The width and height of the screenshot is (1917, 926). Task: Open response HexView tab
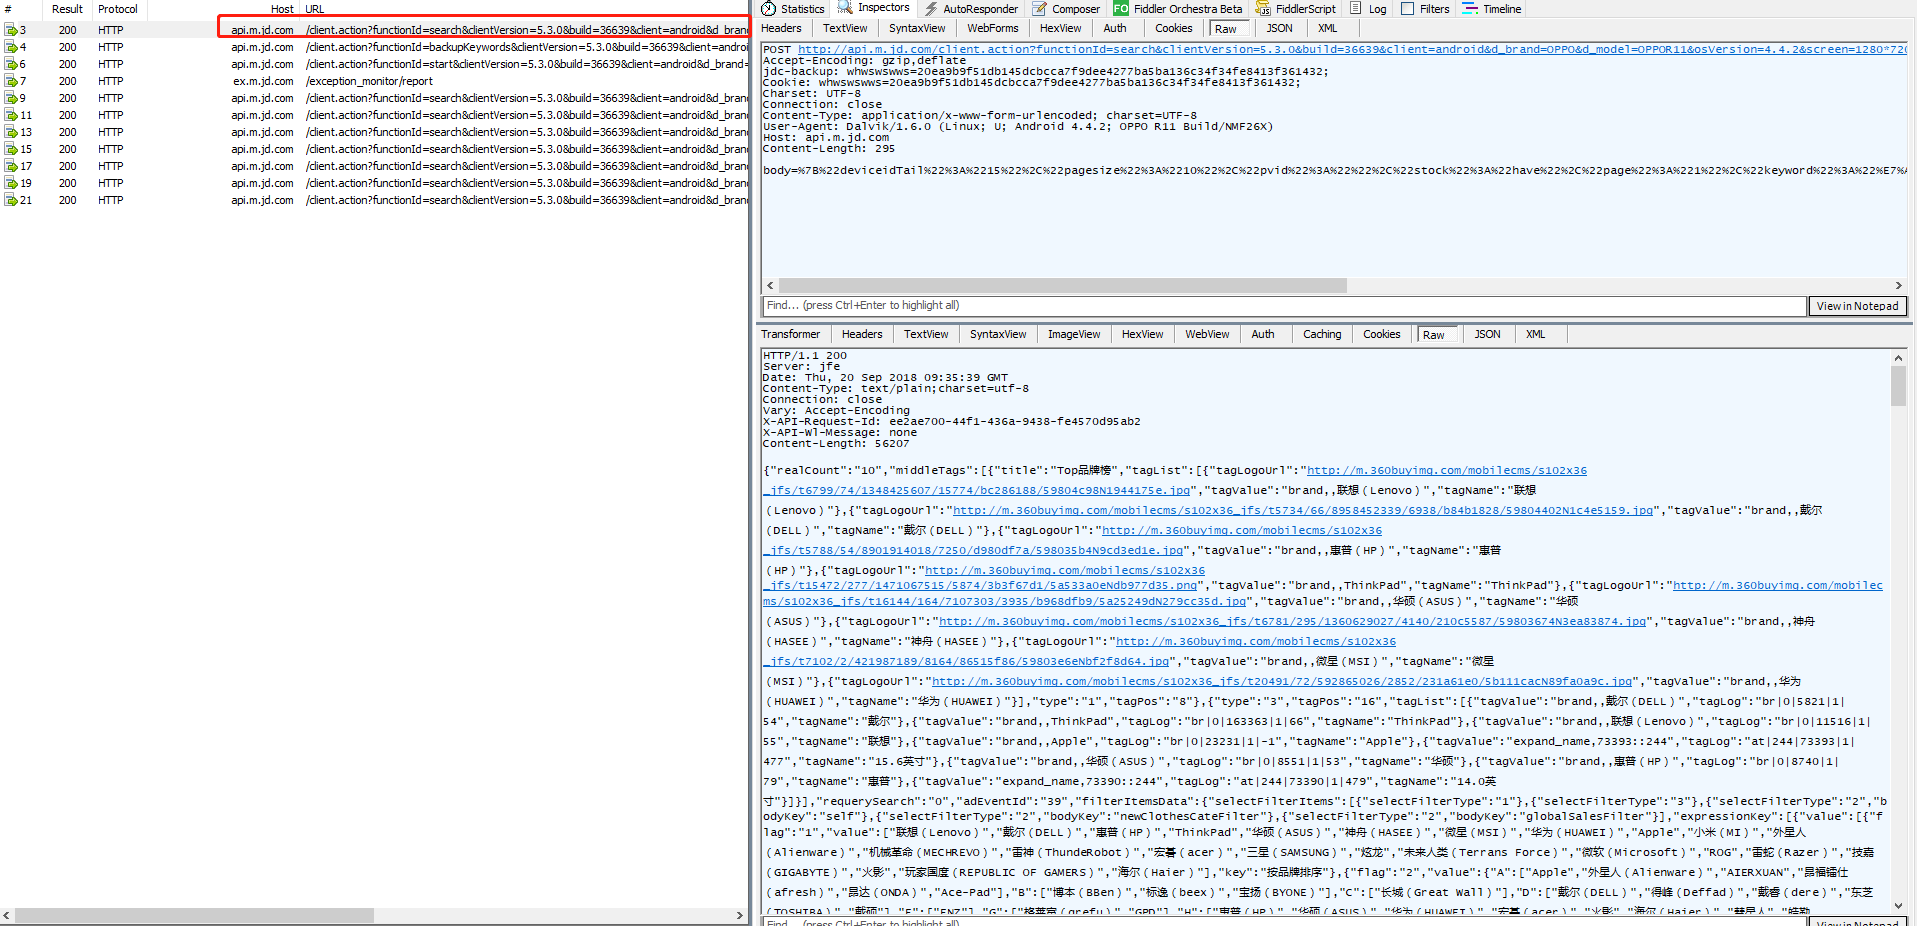(x=1142, y=334)
